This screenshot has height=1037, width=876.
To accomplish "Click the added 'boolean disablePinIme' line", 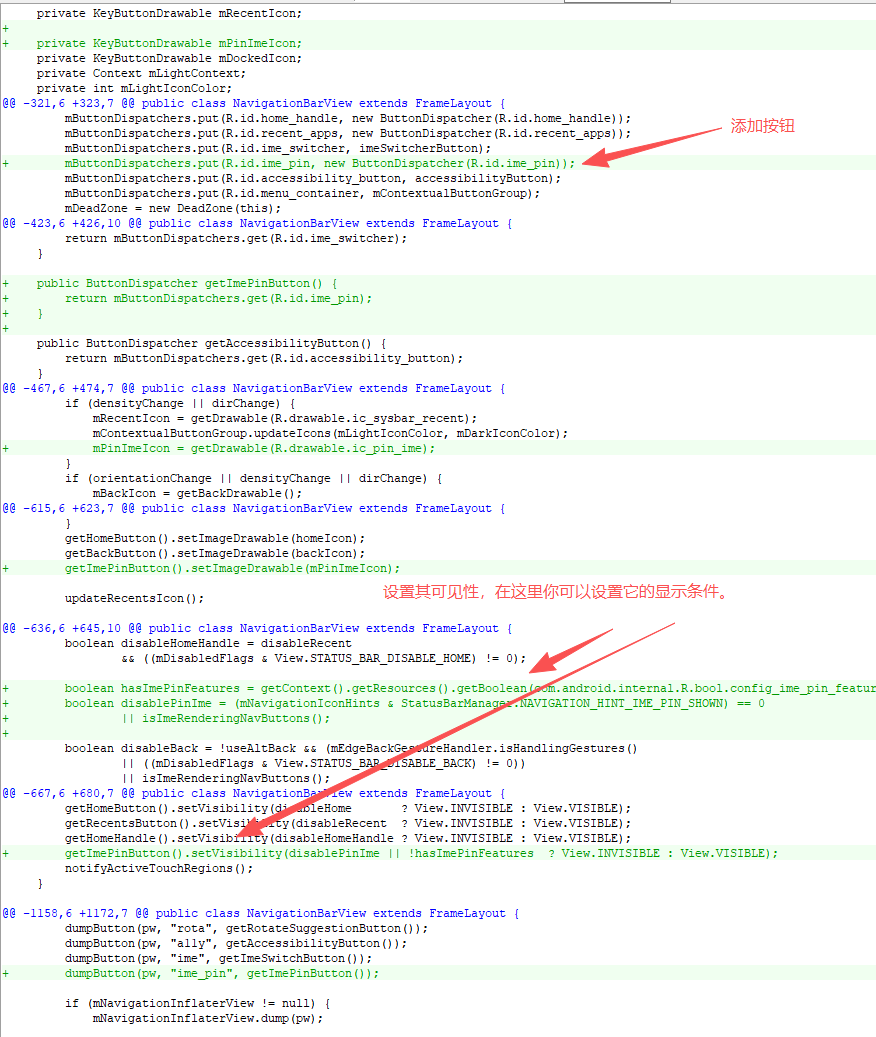I will tap(415, 704).
